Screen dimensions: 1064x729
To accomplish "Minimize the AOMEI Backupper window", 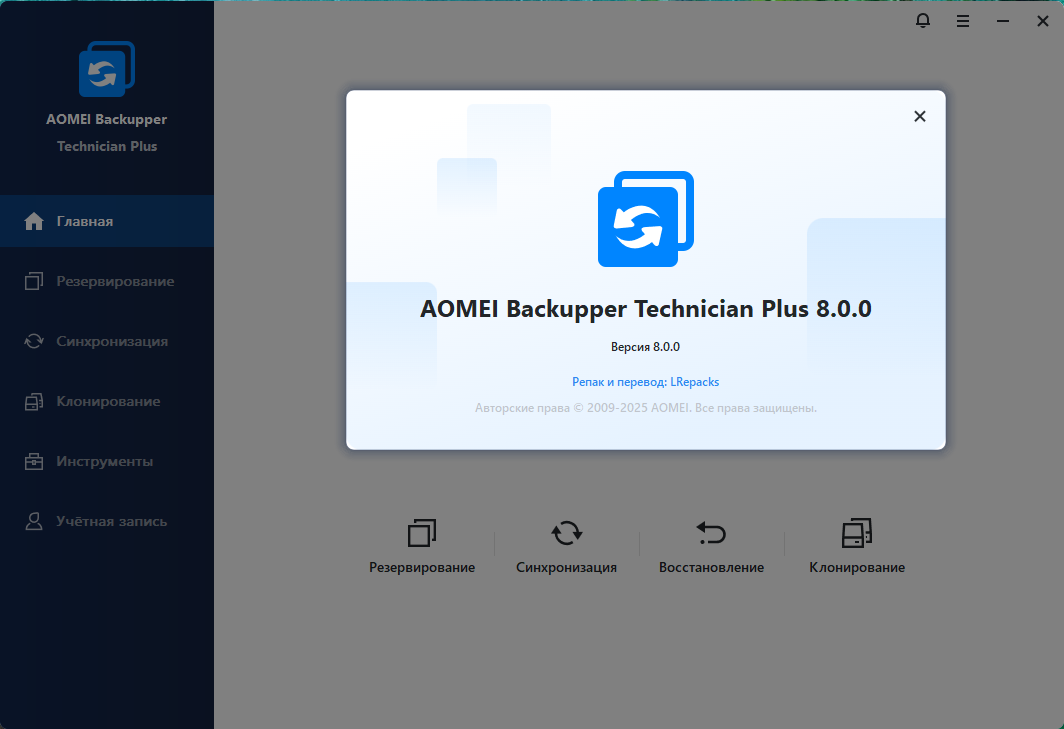I will pyautogui.click(x=1003, y=22).
